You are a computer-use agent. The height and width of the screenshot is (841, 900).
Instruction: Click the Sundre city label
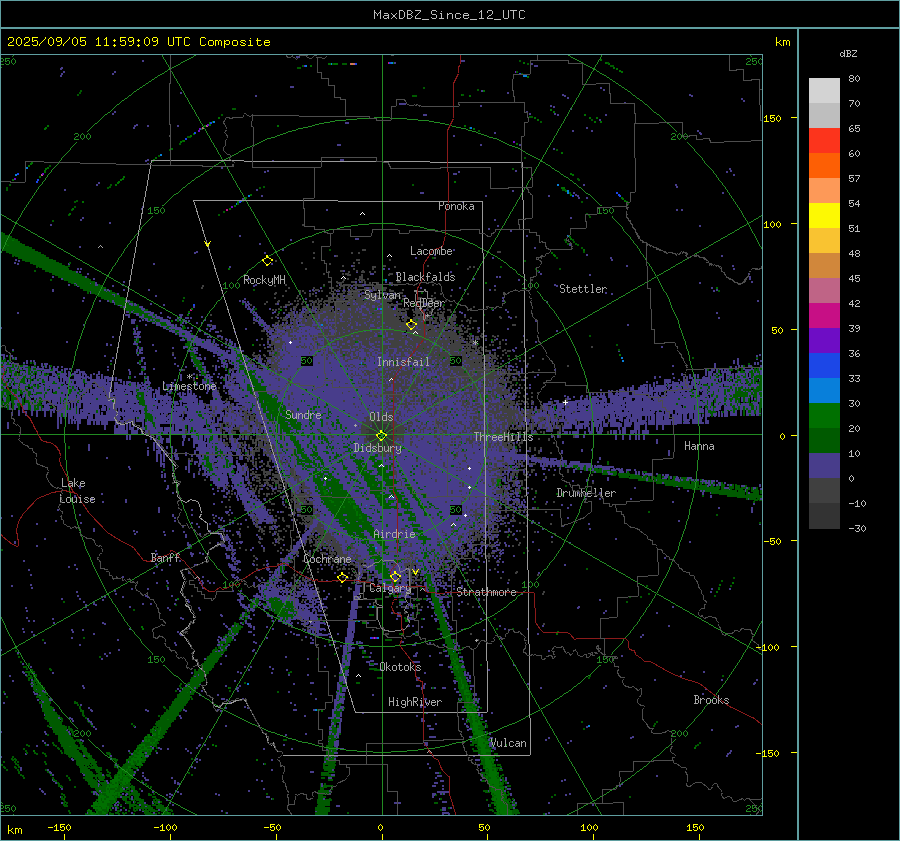303,414
